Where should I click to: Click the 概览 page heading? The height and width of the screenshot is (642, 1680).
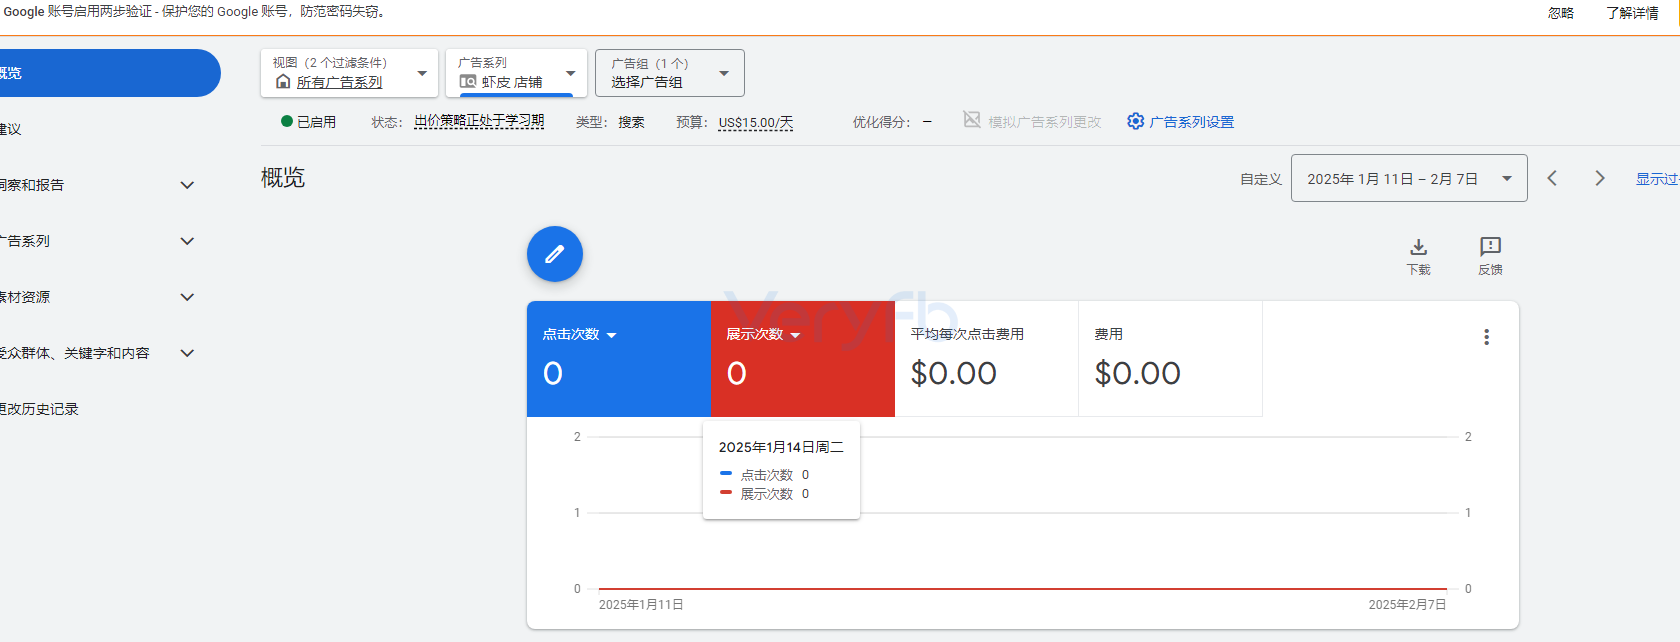pyautogui.click(x=283, y=178)
